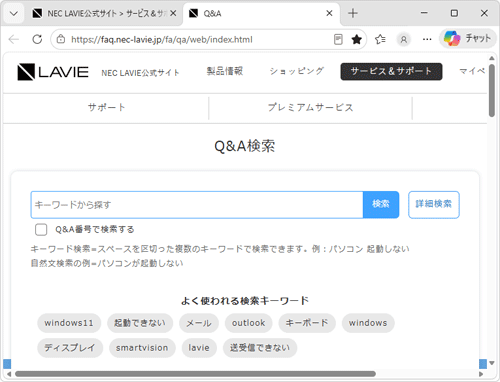Click the back arrow in the browser
This screenshot has width=500, height=382.
14,39
